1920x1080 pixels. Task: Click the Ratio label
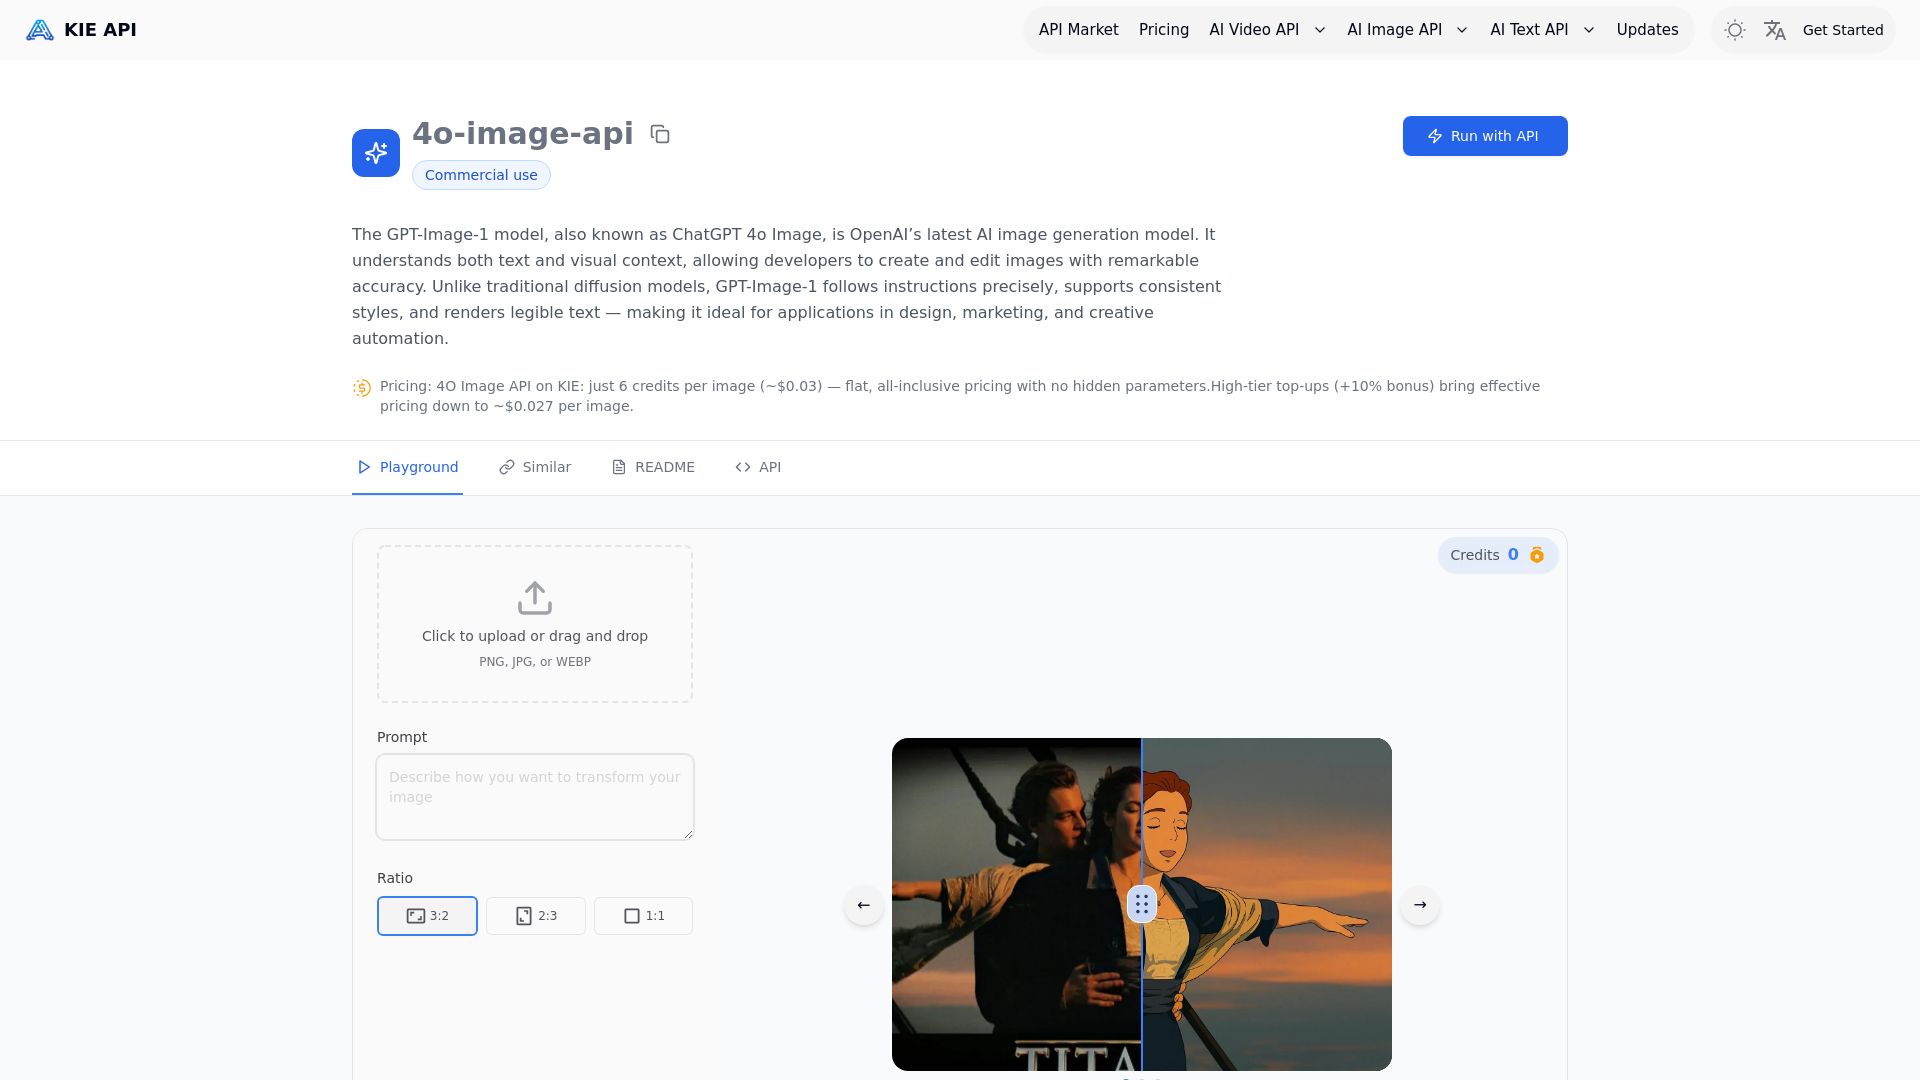pyautogui.click(x=395, y=878)
